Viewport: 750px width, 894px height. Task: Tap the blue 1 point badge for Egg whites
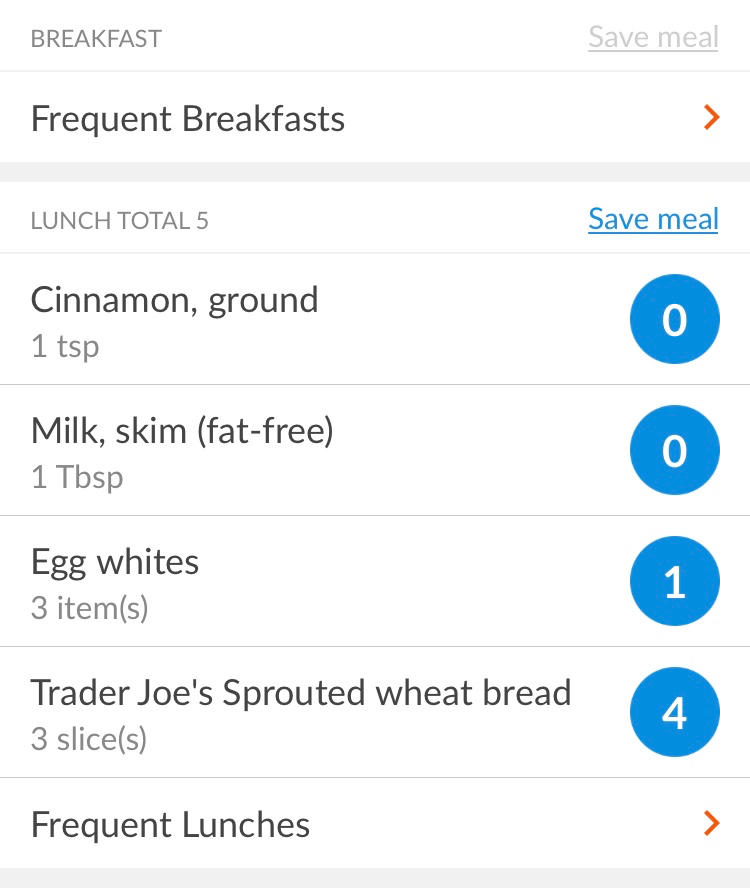675,581
